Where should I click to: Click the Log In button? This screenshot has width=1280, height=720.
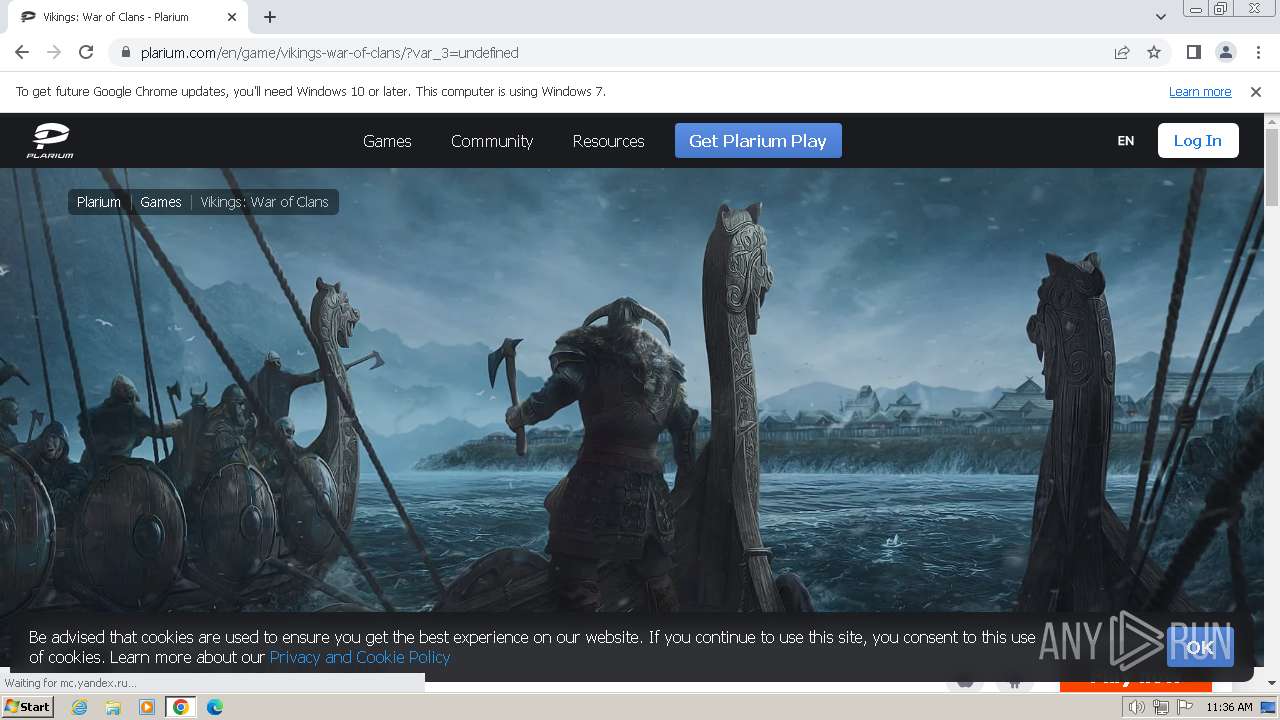[1198, 141]
